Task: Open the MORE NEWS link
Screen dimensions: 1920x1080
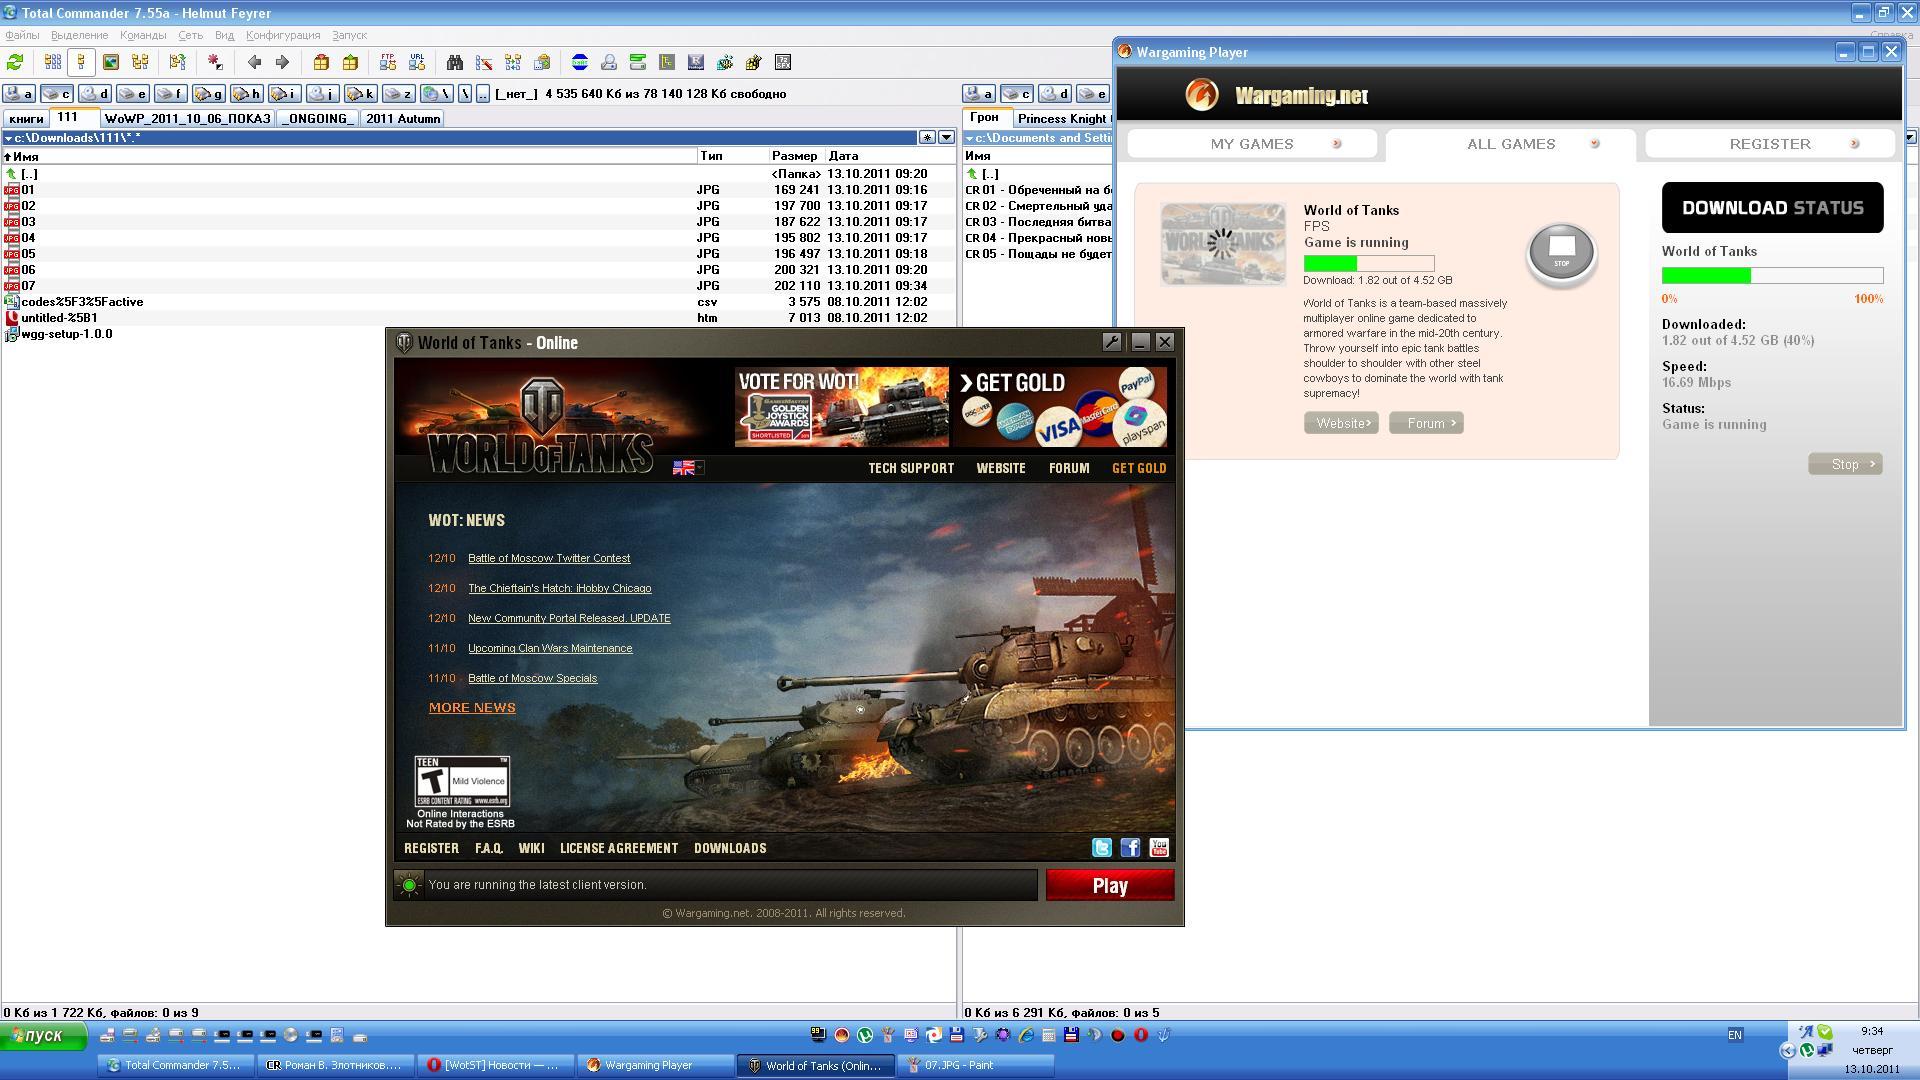Action: pyautogui.click(x=472, y=708)
